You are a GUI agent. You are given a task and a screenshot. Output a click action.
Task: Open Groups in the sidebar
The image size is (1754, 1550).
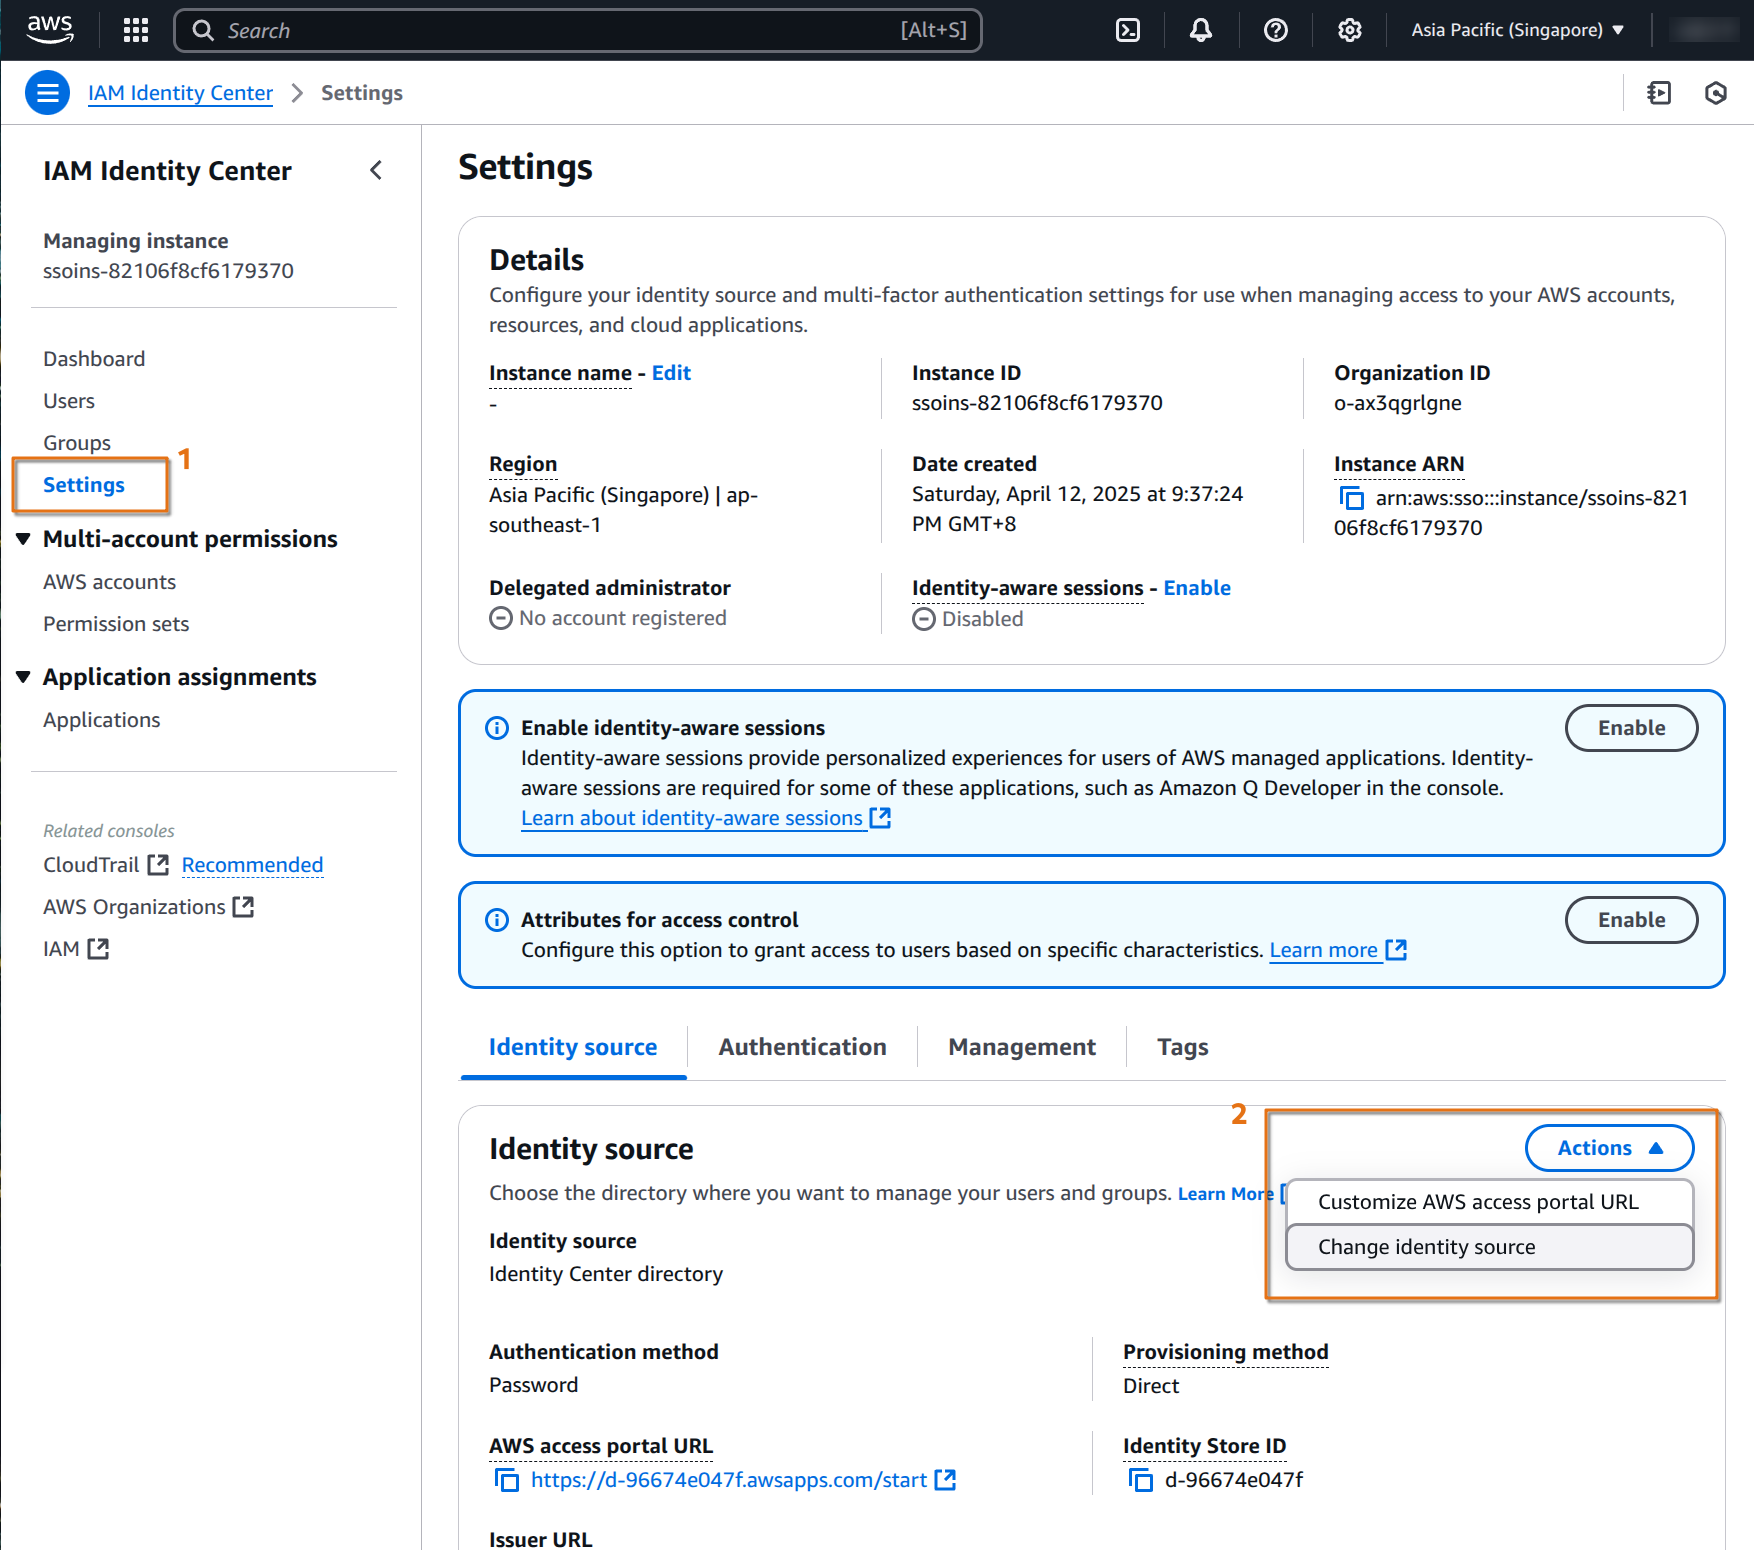pyautogui.click(x=77, y=443)
